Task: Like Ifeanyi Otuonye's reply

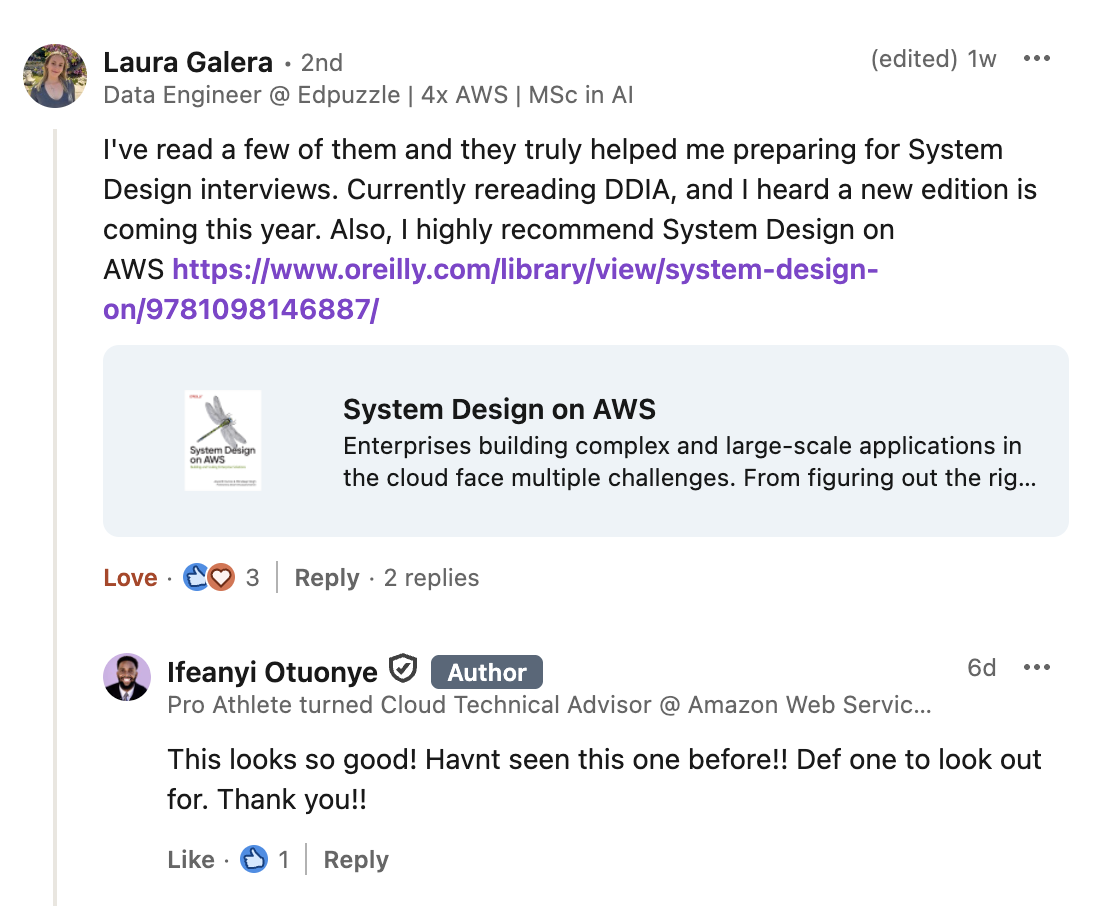Action: [x=191, y=860]
